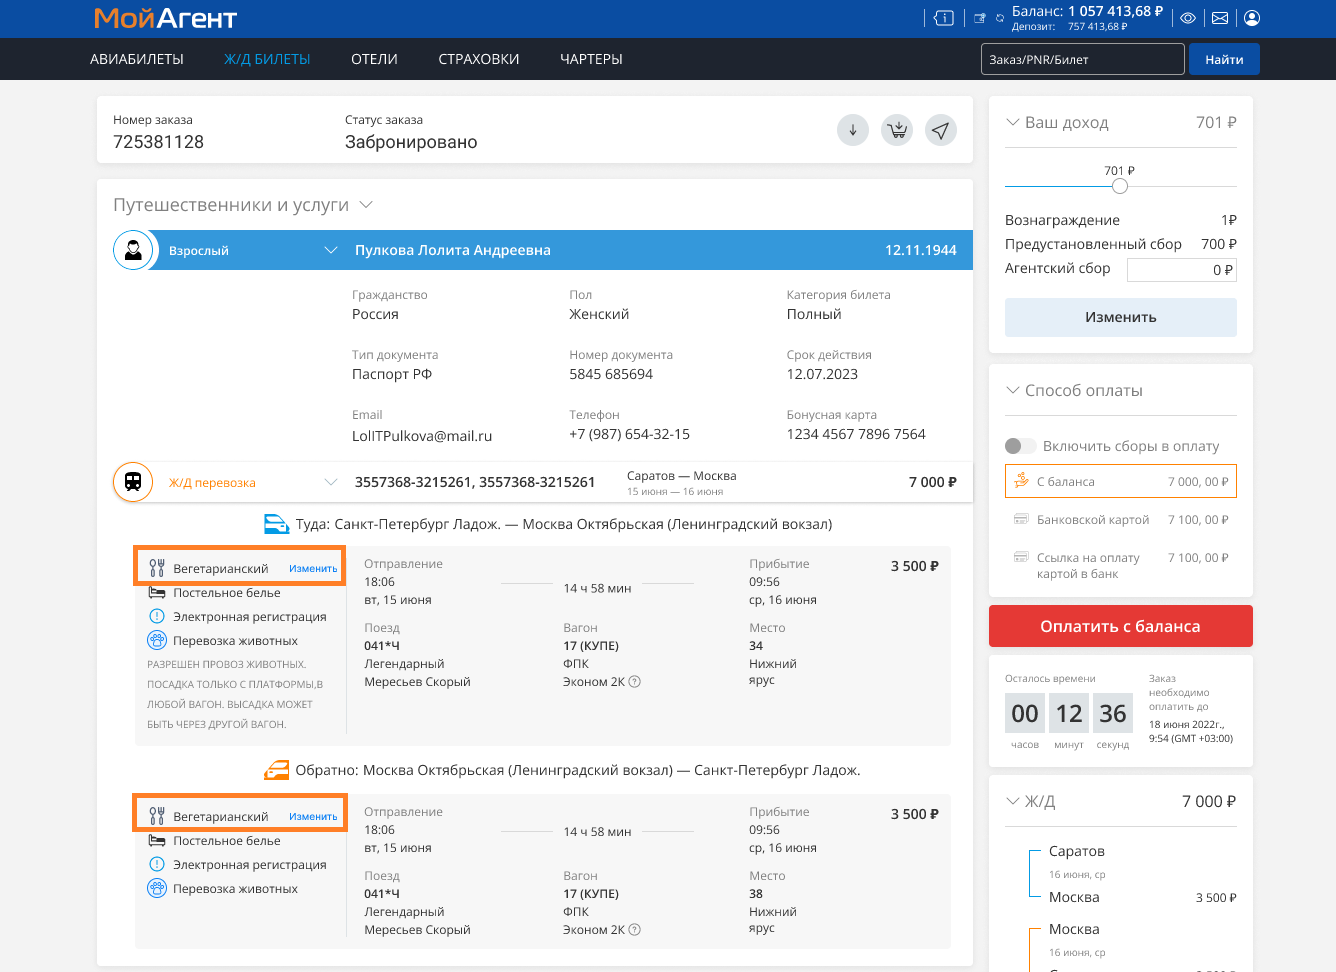The height and width of the screenshot is (972, 1336).
Task: Open the АВИАБИЛЕТЫ menu tab
Action: pyautogui.click(x=137, y=59)
